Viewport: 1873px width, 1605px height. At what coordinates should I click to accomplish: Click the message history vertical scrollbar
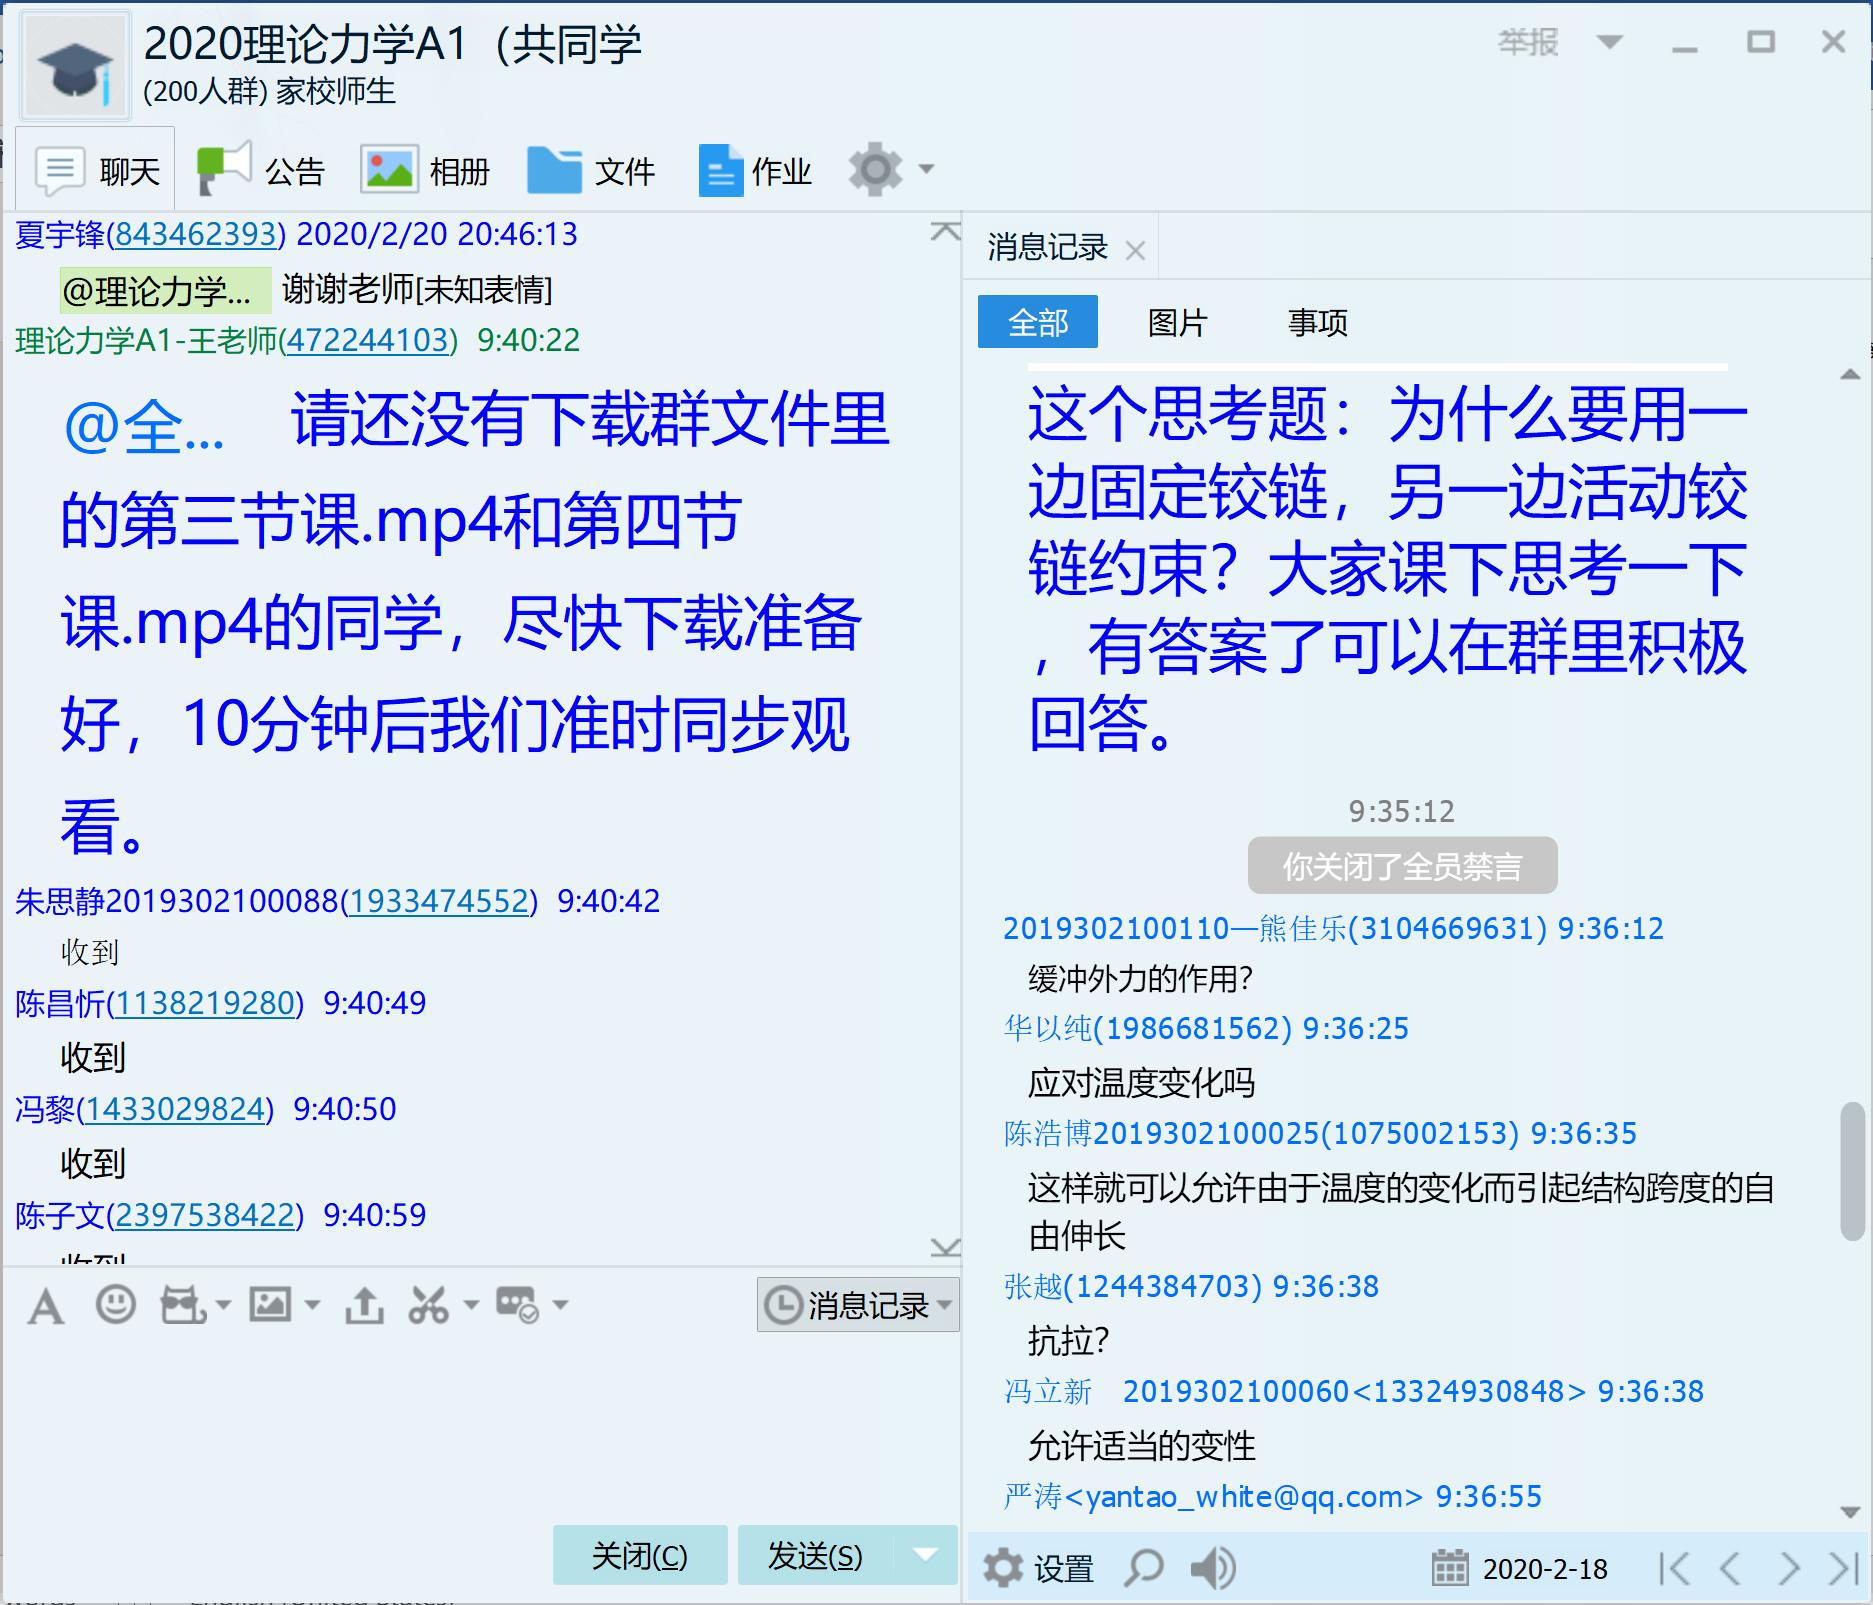click(1851, 1171)
